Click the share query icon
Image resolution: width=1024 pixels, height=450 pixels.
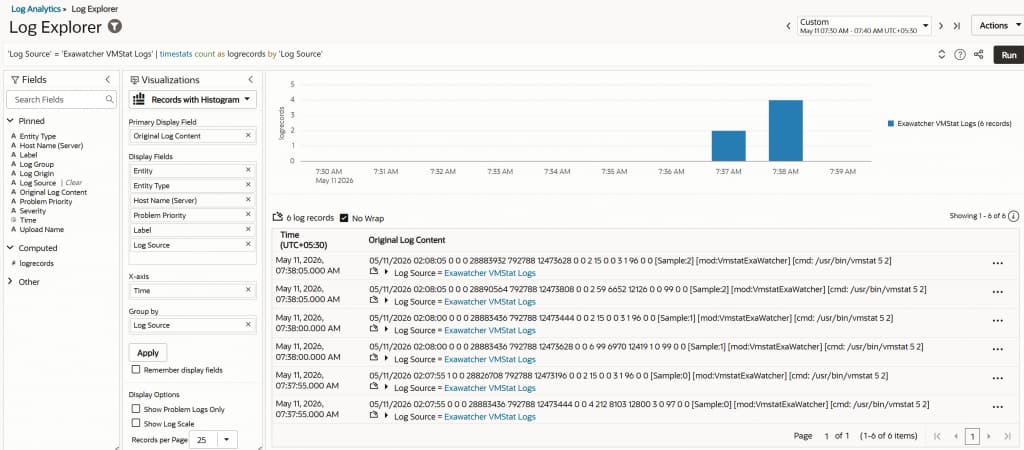pyautogui.click(x=978, y=55)
